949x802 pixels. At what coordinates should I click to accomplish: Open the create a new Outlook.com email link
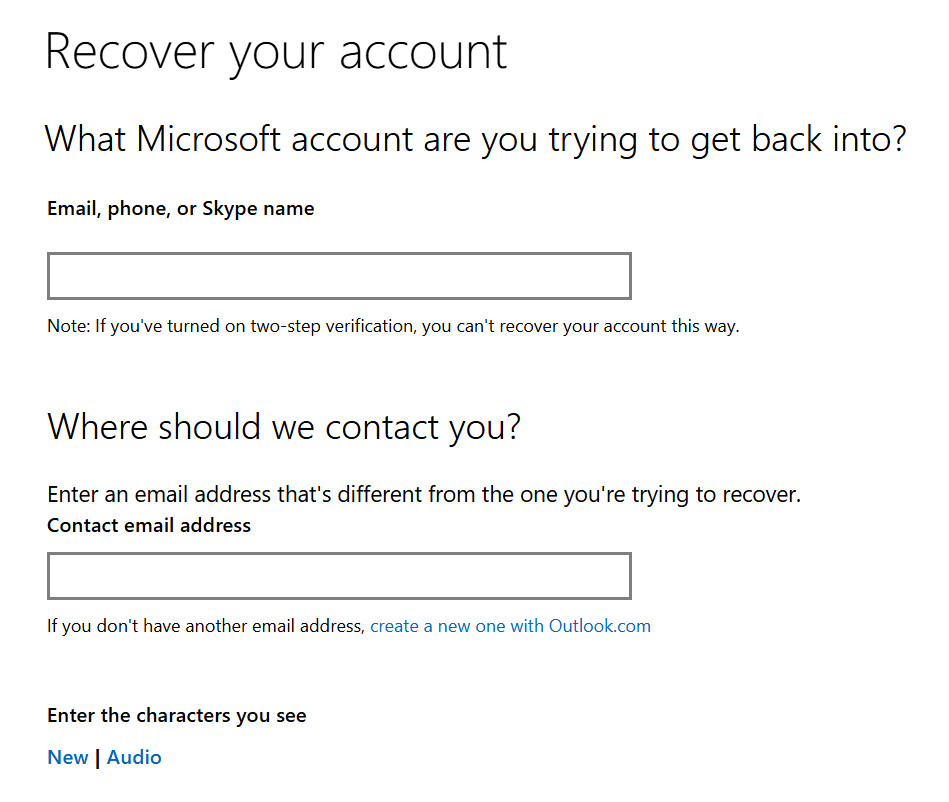tap(510, 626)
